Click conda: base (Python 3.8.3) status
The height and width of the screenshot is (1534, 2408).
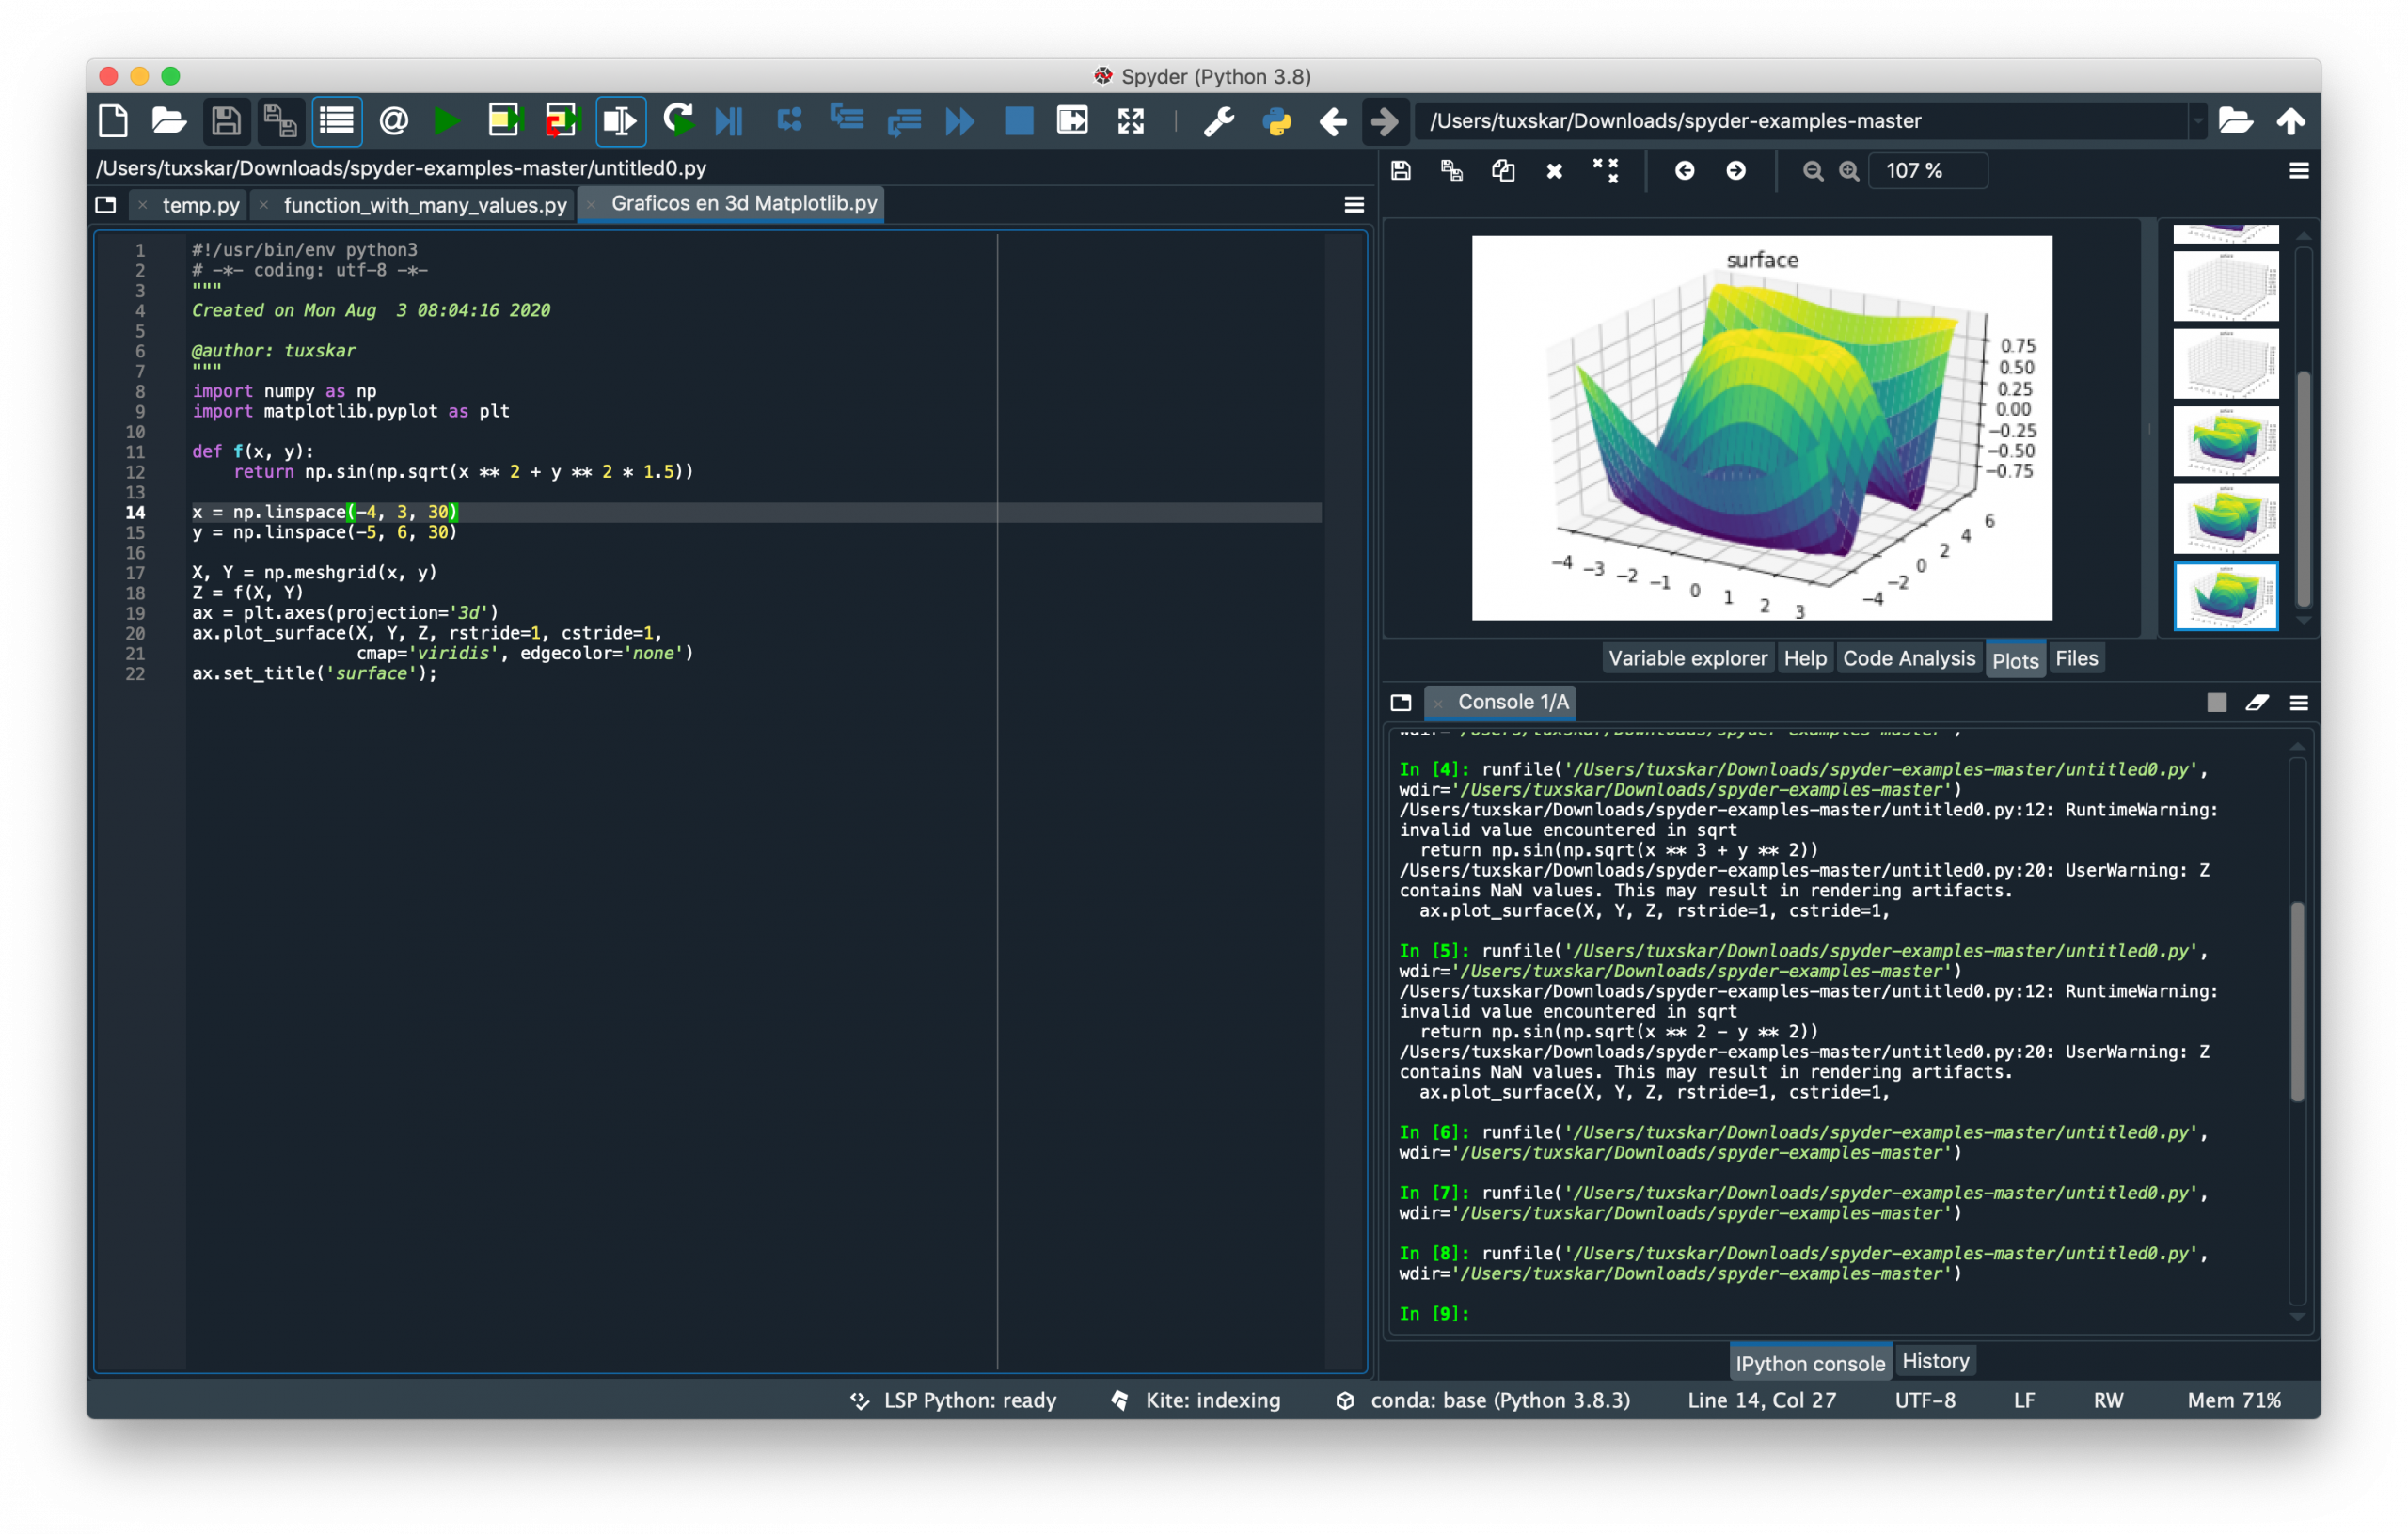(1499, 1400)
